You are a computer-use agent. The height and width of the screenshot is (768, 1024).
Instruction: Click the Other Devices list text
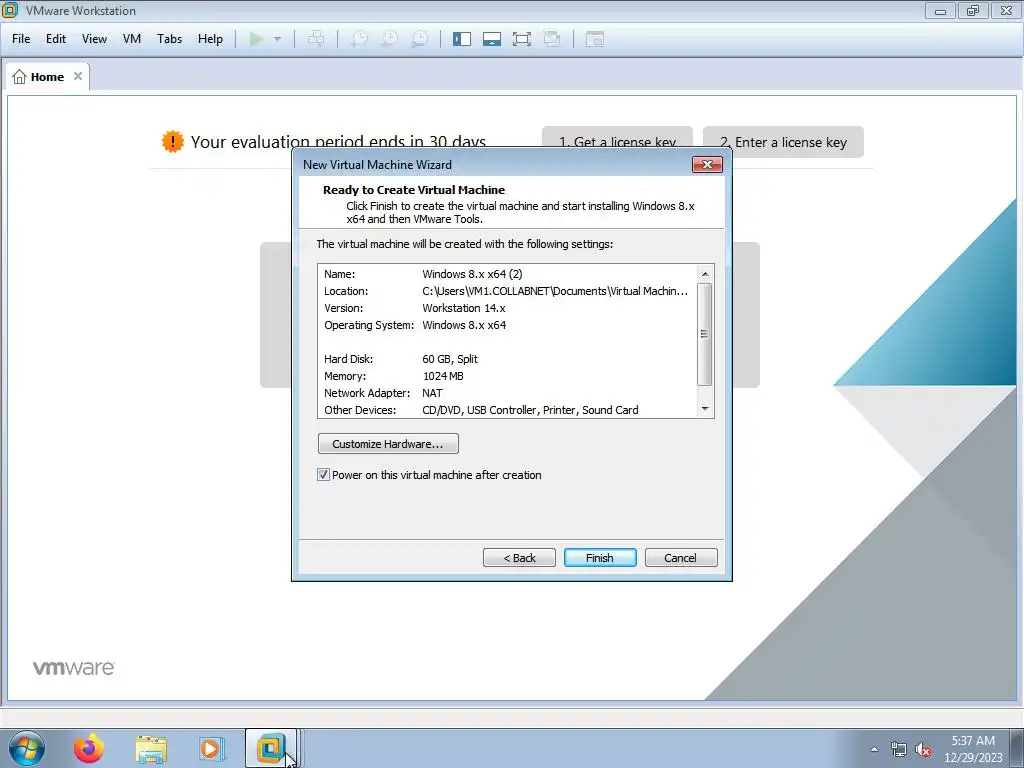click(530, 410)
